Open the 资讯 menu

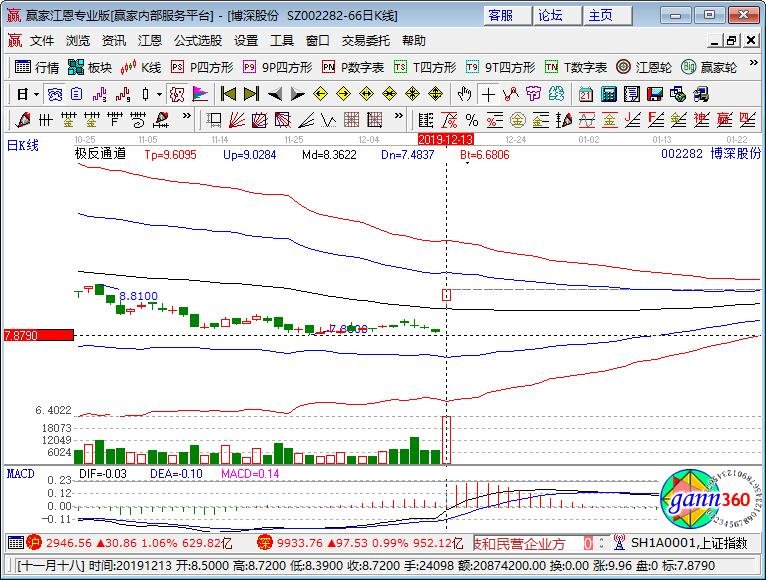(114, 41)
